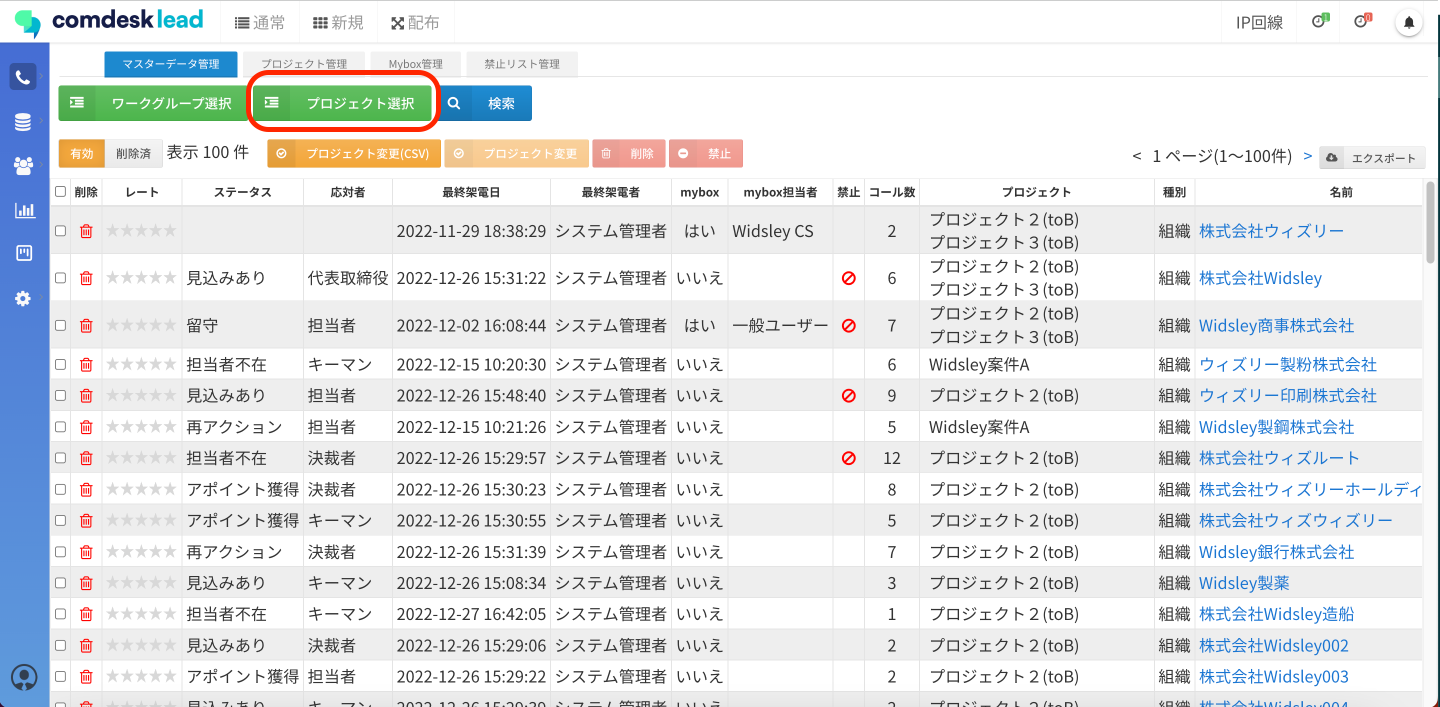Open the bar chart reports icon

point(23,210)
